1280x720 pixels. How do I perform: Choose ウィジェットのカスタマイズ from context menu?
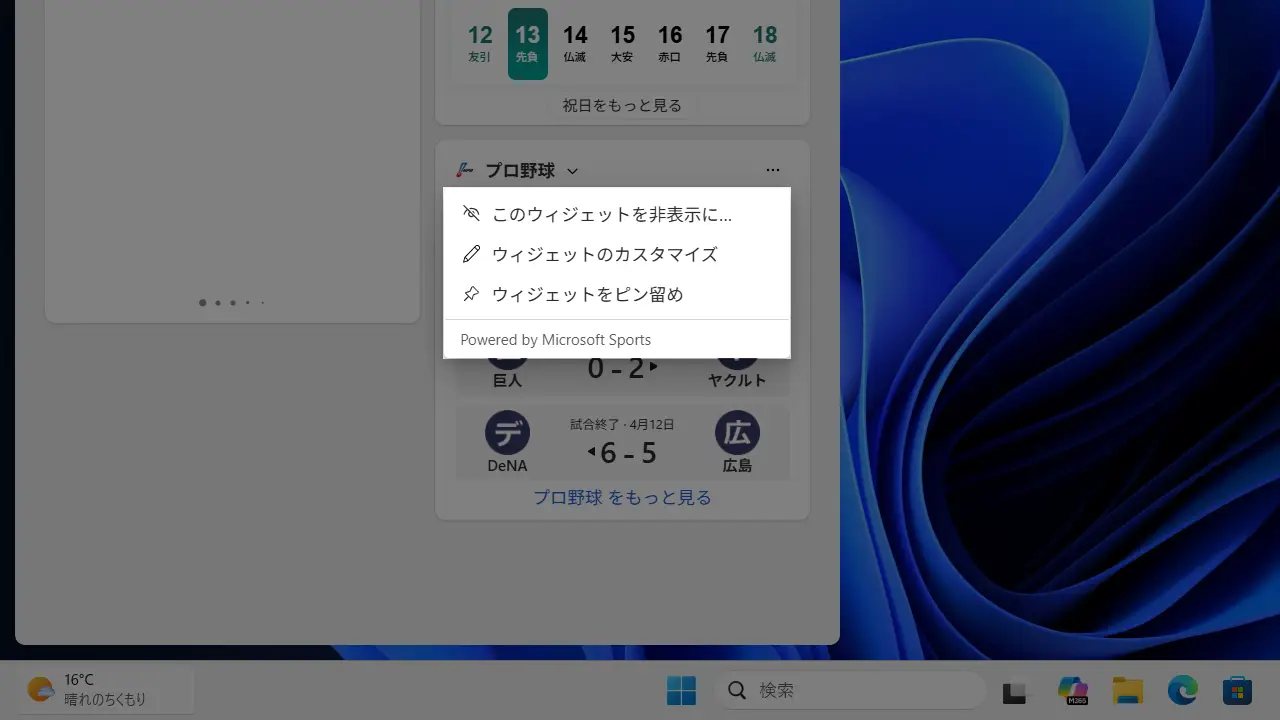tap(604, 254)
